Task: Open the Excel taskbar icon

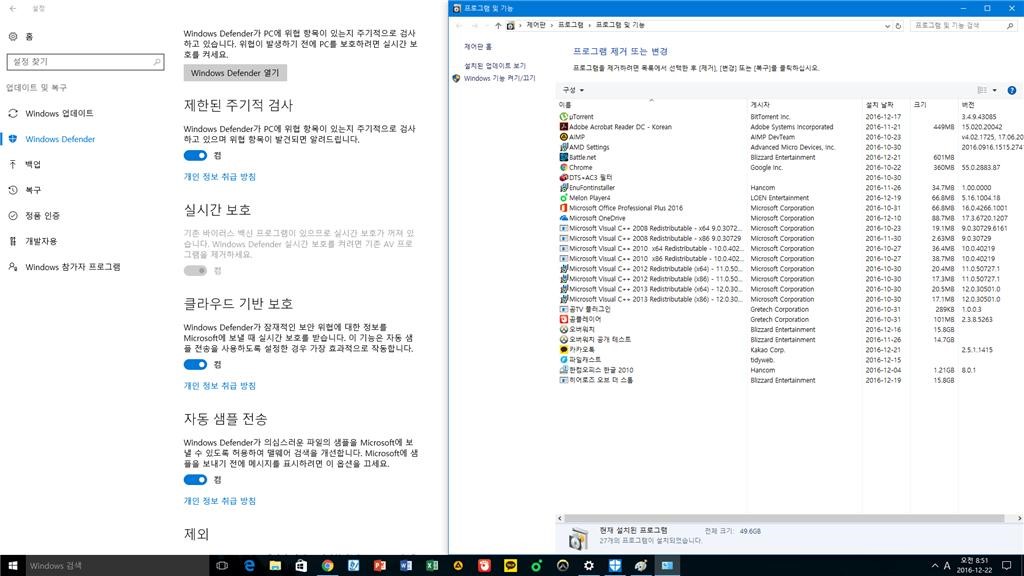Action: 432,566
